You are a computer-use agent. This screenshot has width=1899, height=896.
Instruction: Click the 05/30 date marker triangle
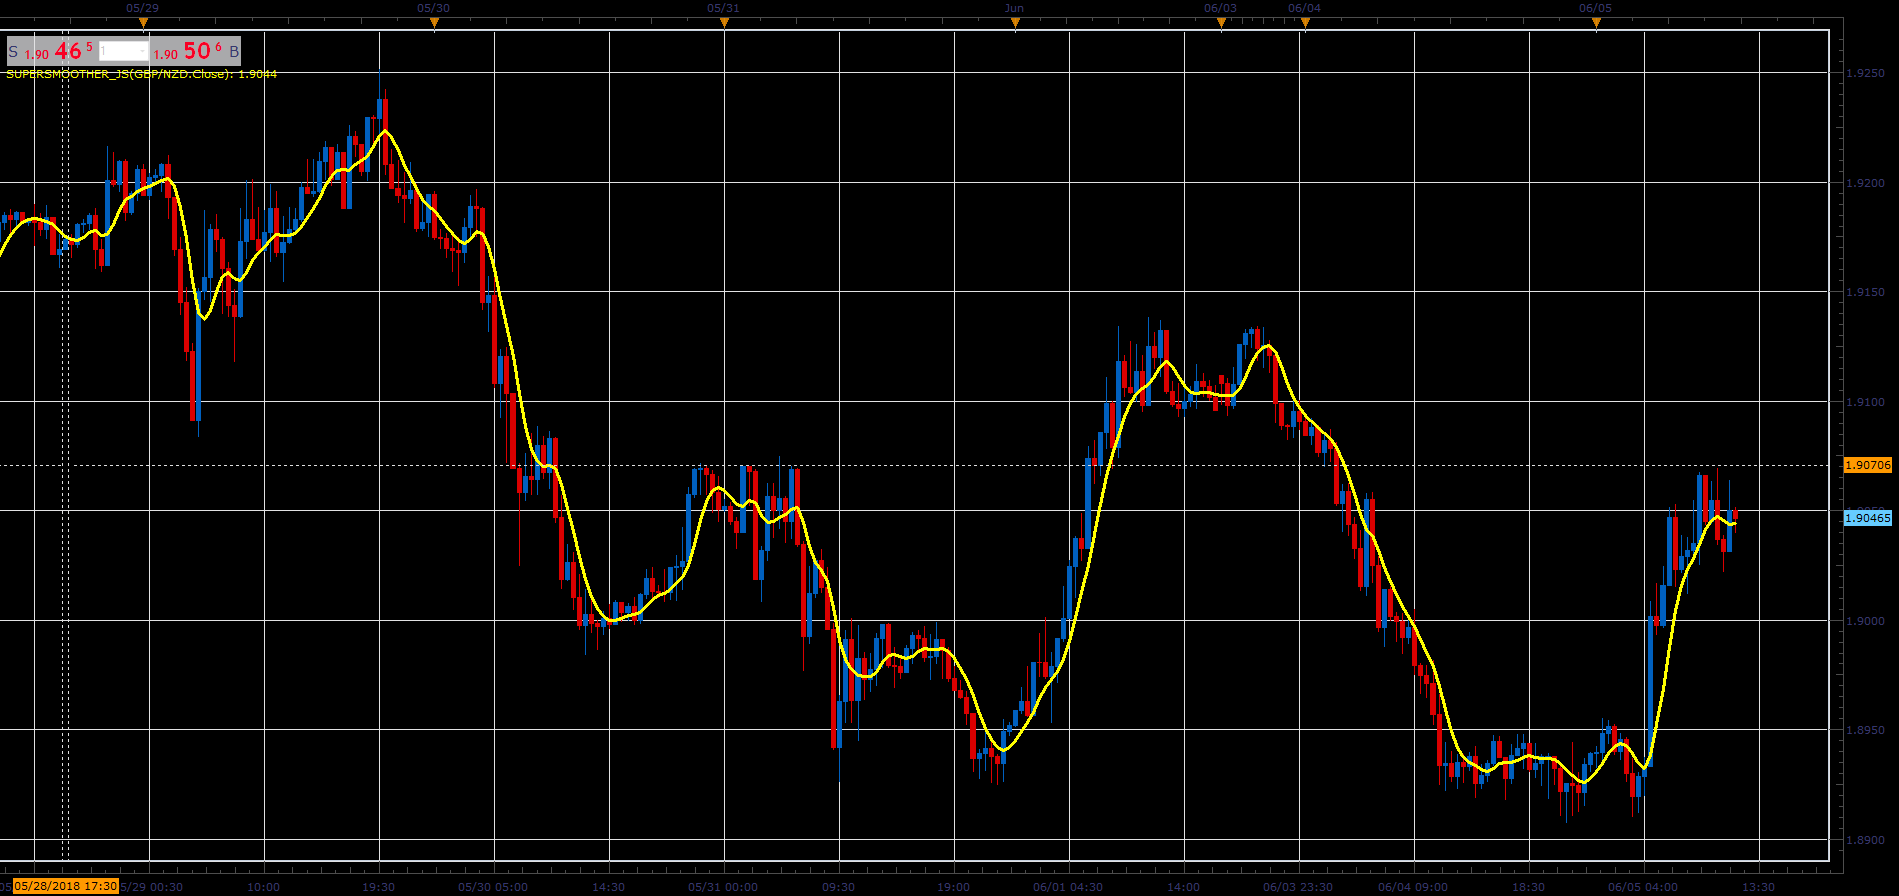(434, 22)
